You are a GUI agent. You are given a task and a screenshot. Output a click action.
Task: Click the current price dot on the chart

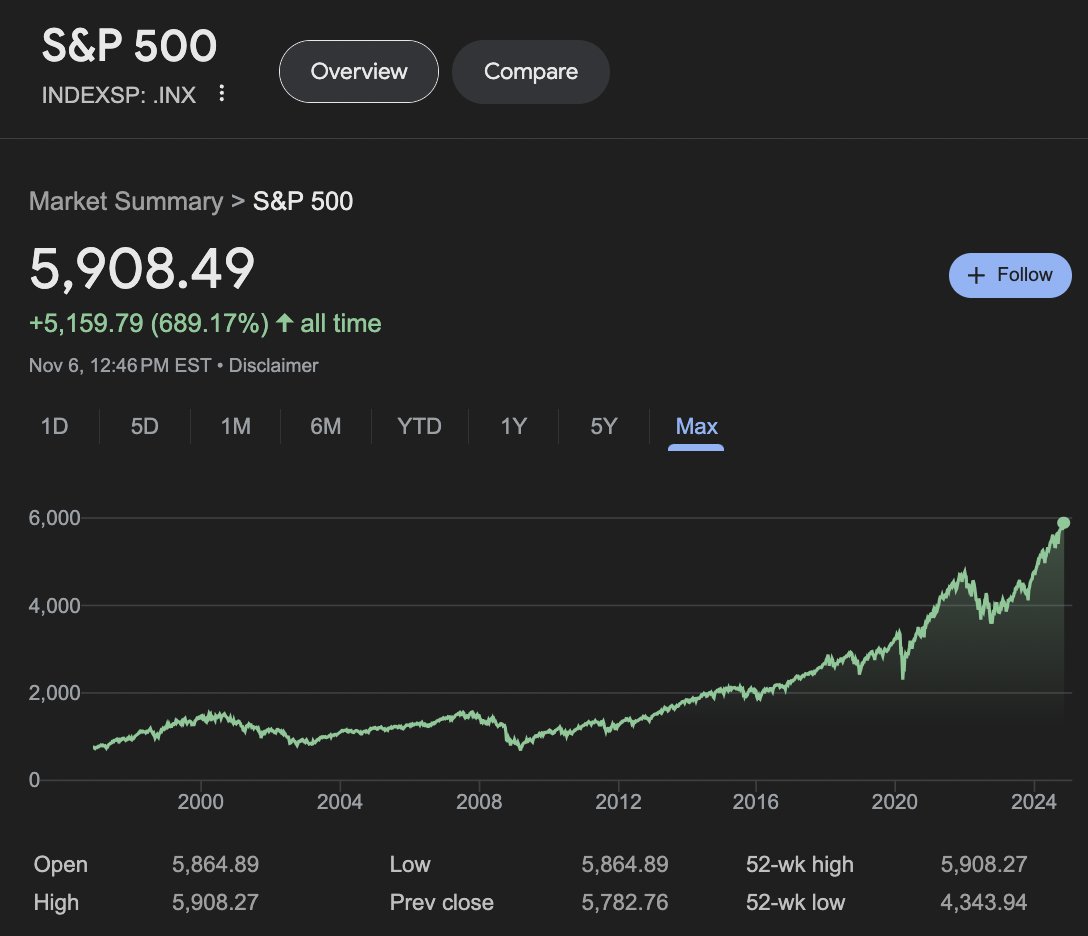point(1063,523)
